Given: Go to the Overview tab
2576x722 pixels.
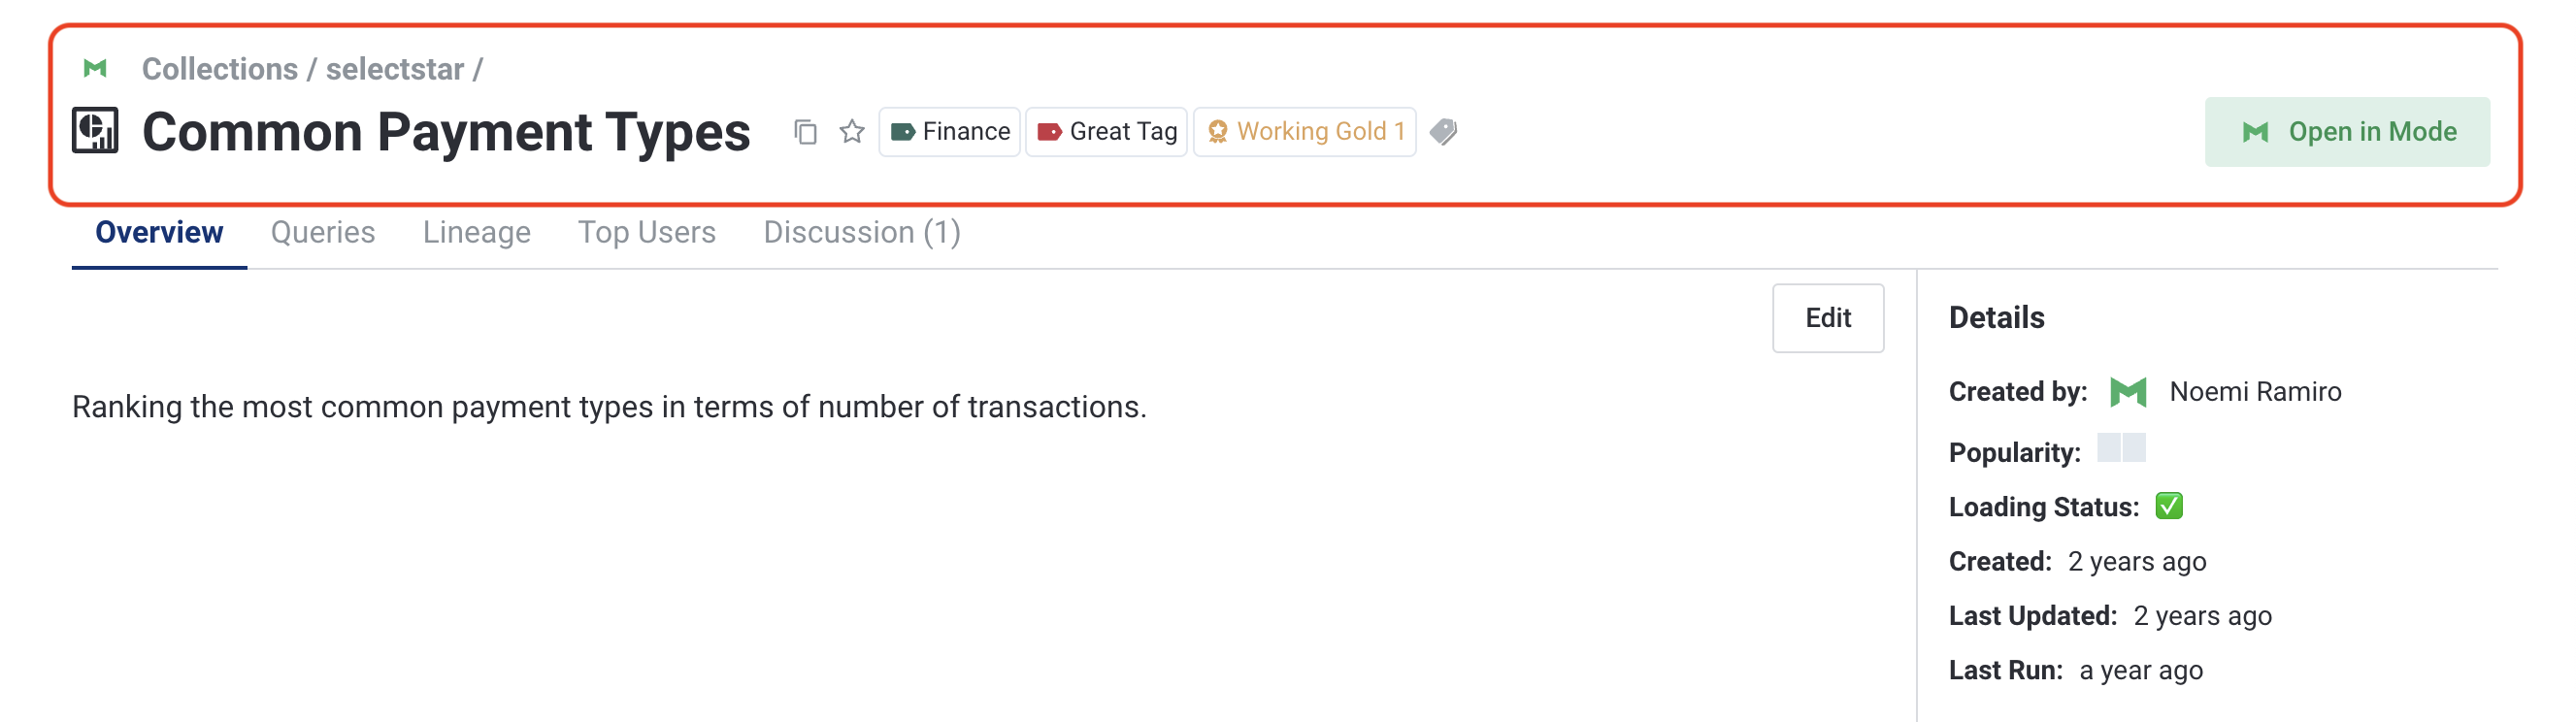Looking at the screenshot, I should pyautogui.click(x=159, y=233).
